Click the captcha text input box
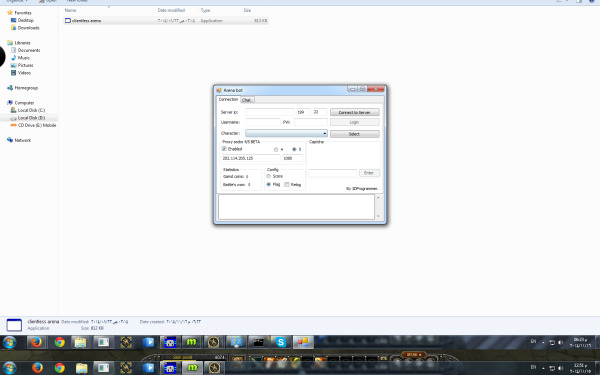 click(x=333, y=173)
